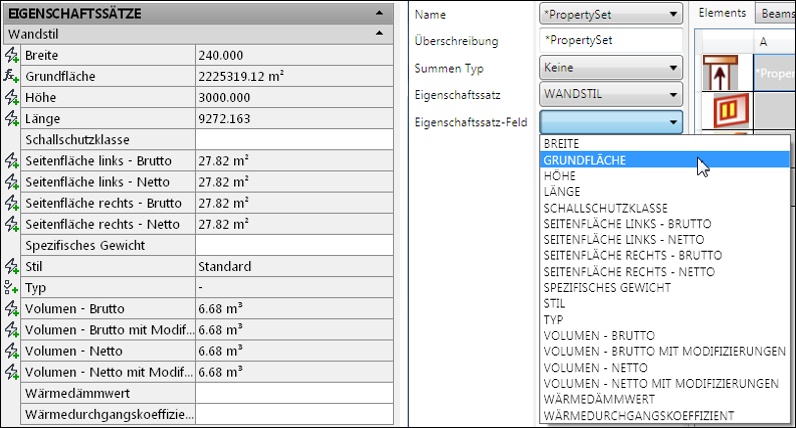Choose GRUNDFLÄCHE from the dropdown list
Viewport: 796px width, 428px height.
[665, 160]
